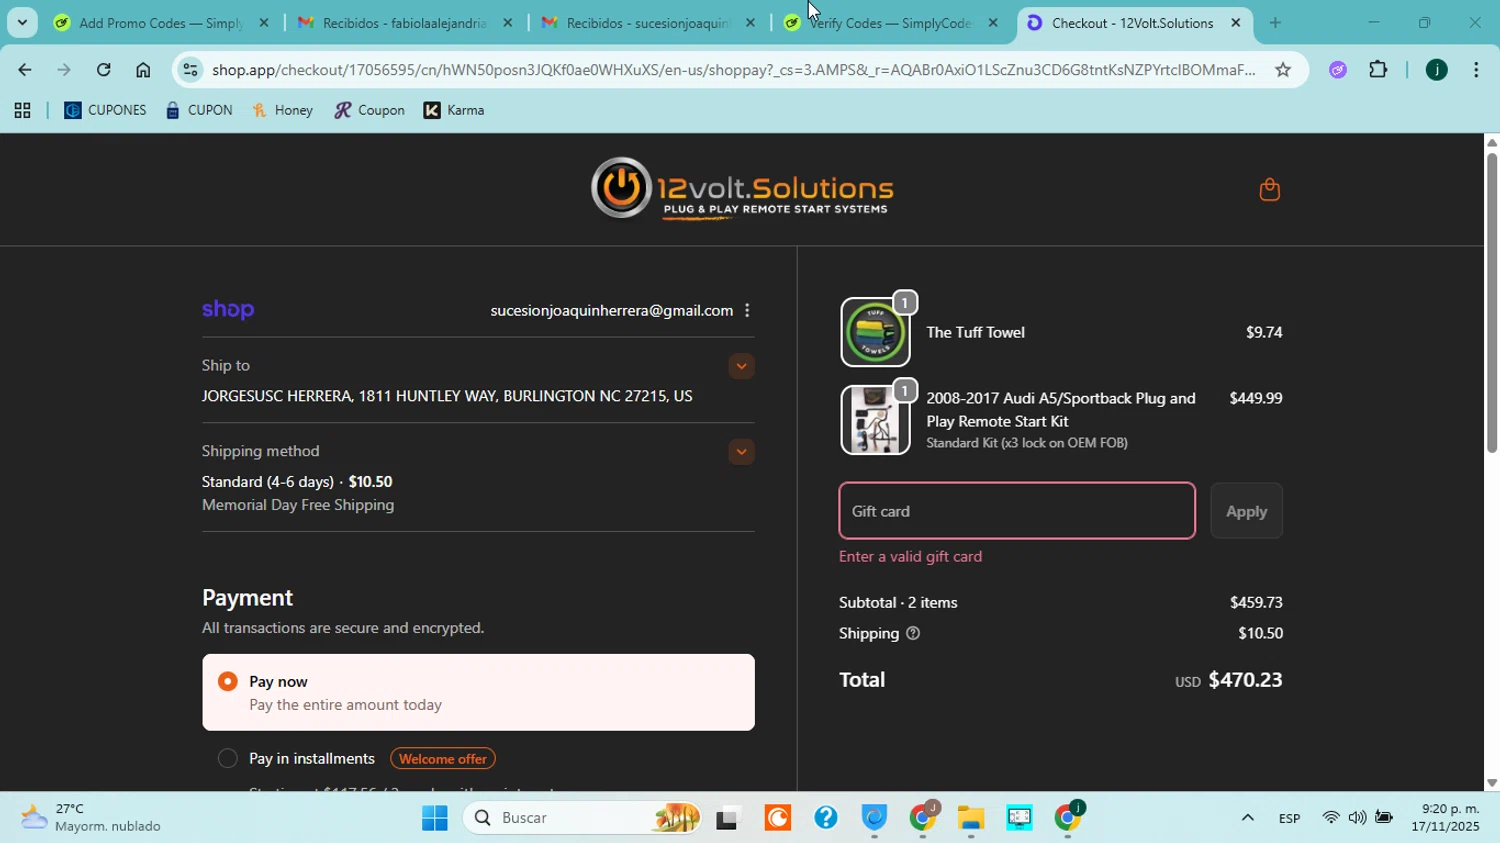
Task: Click The Tuff Towel product name
Action: click(975, 332)
